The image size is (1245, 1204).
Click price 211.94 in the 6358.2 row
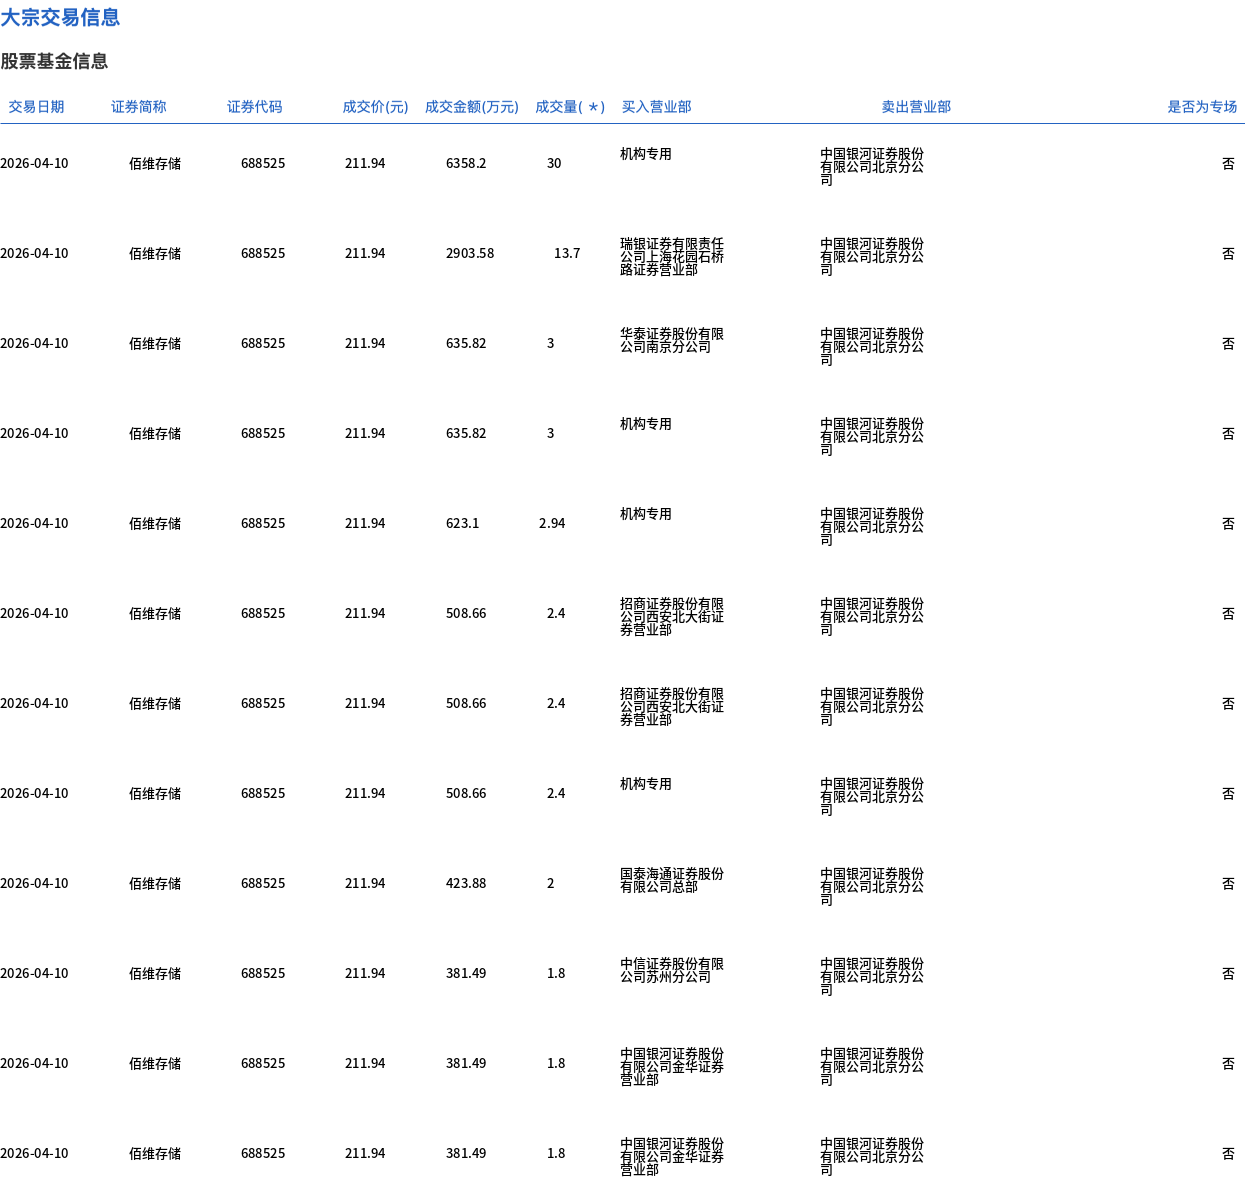pyautogui.click(x=365, y=163)
